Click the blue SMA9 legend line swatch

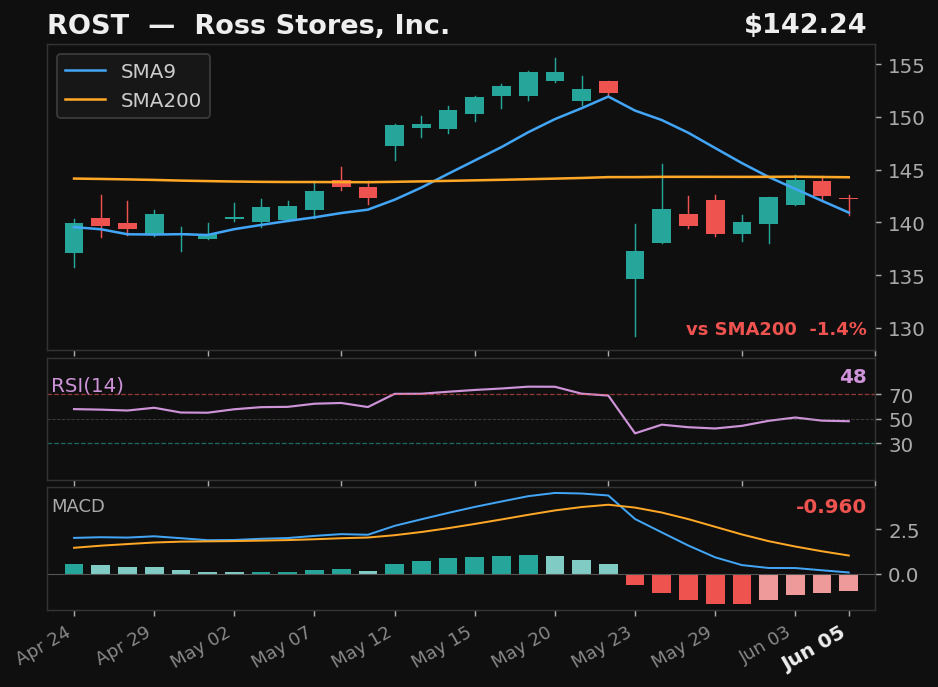[86, 71]
